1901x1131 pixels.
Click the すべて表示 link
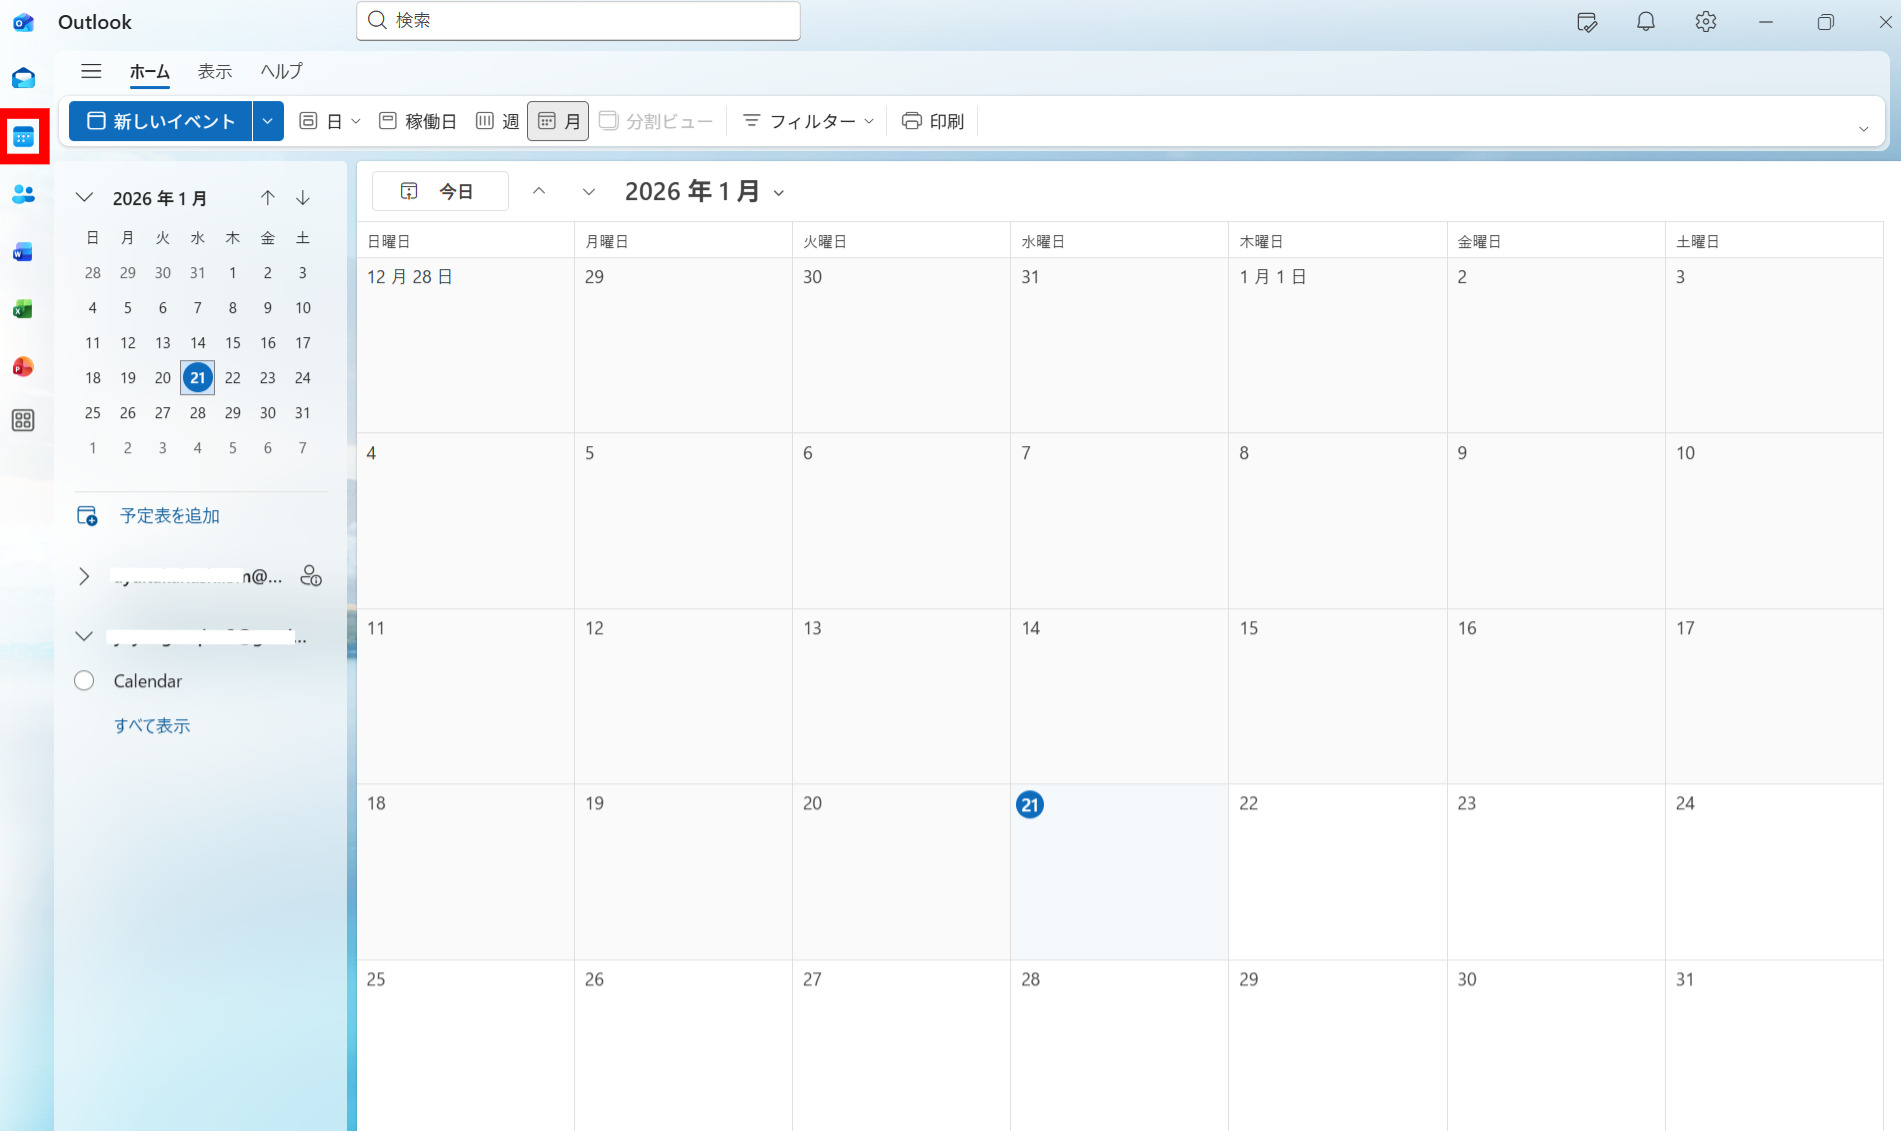point(152,726)
